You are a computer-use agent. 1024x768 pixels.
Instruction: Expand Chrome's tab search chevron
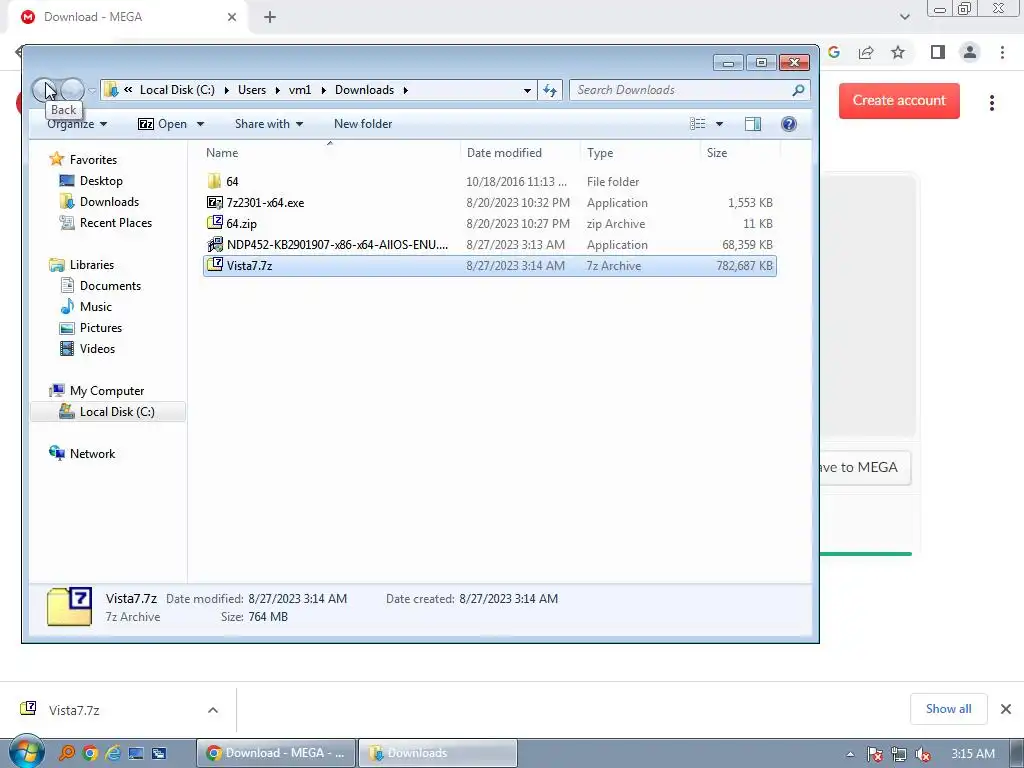[x=904, y=17]
